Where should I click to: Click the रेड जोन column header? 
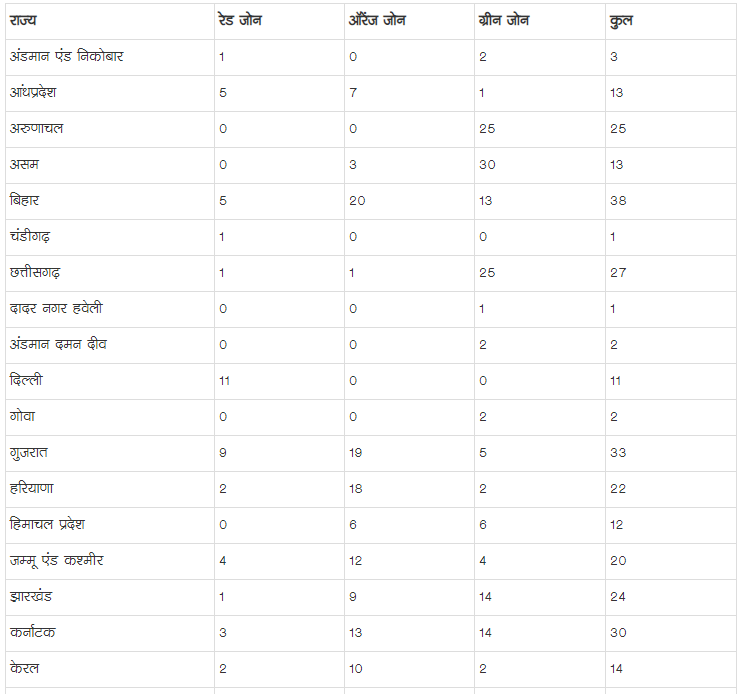240,21
